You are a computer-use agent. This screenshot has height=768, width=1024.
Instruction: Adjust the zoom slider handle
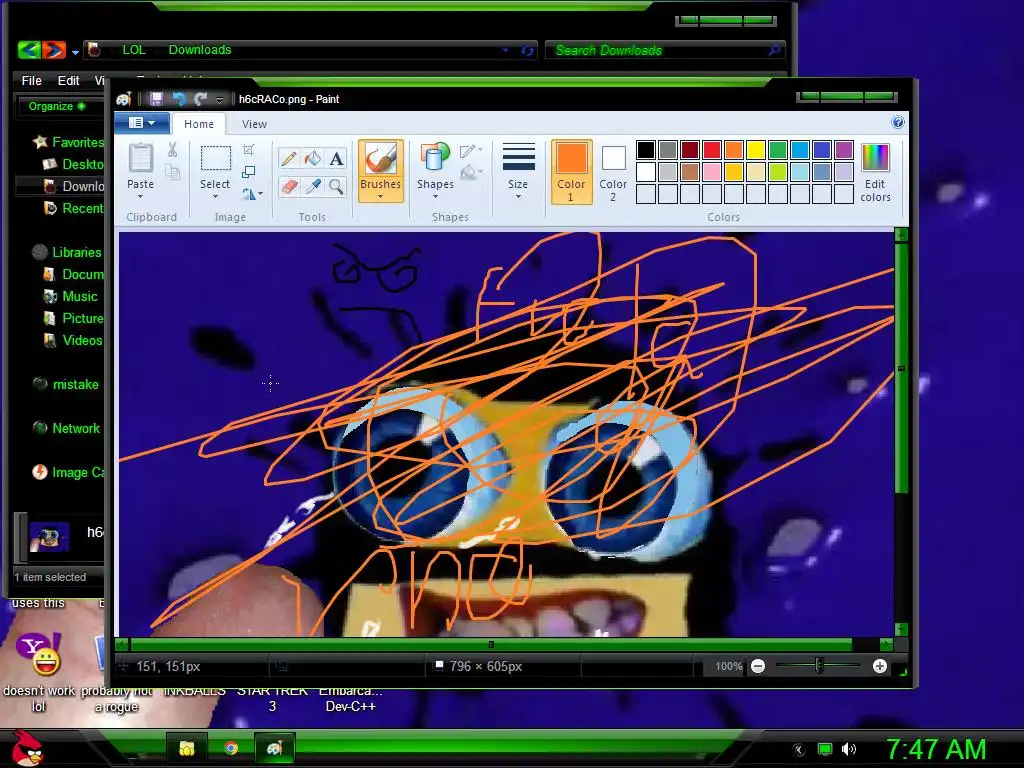click(818, 665)
